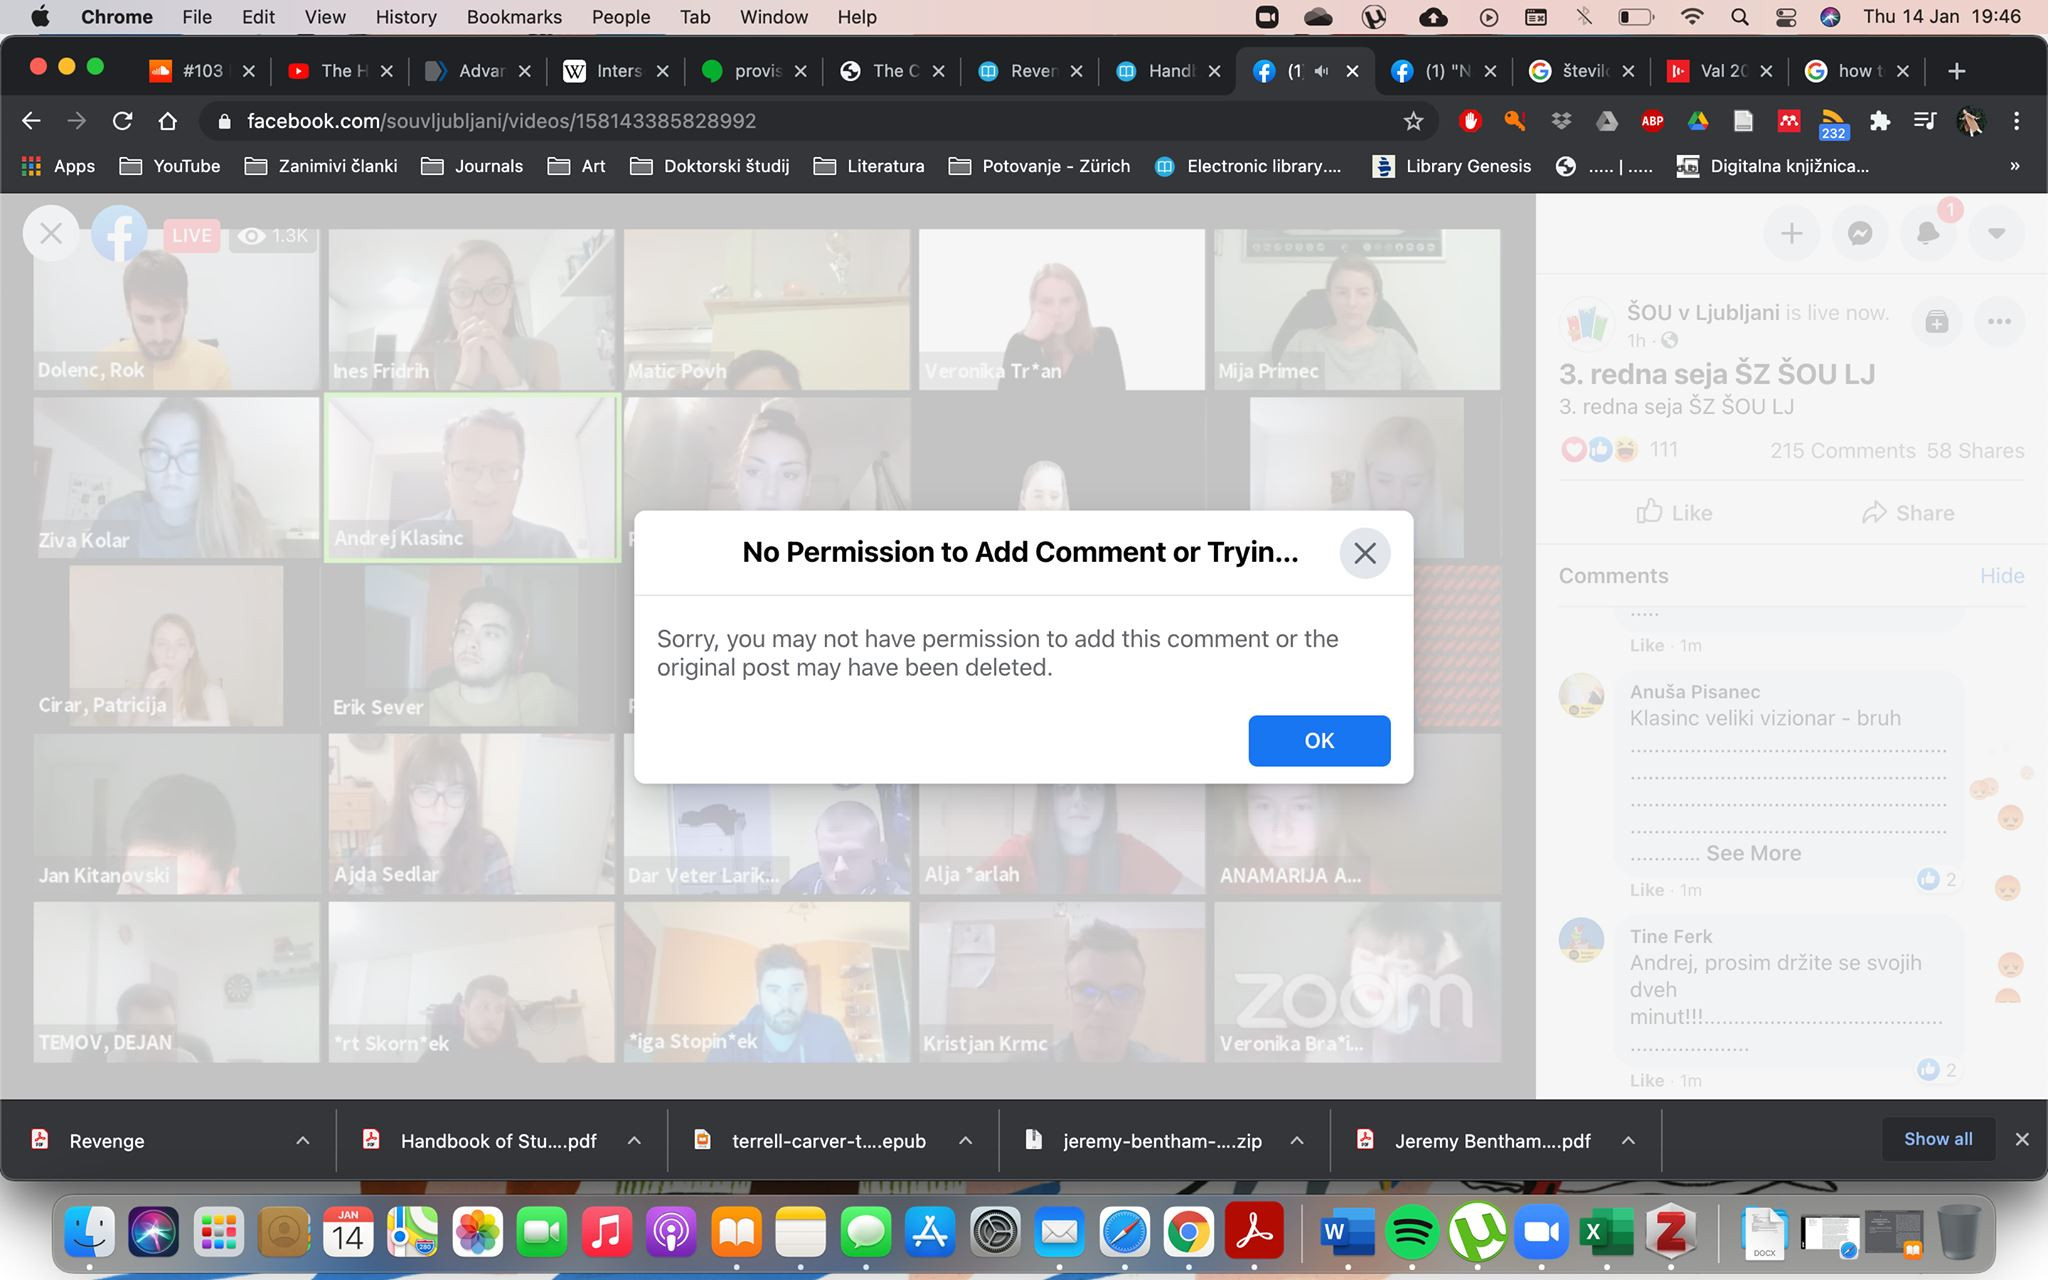Expand the hidden bookmarks overflow chevron
Viewport: 2048px width, 1280px height.
pos(2014,166)
